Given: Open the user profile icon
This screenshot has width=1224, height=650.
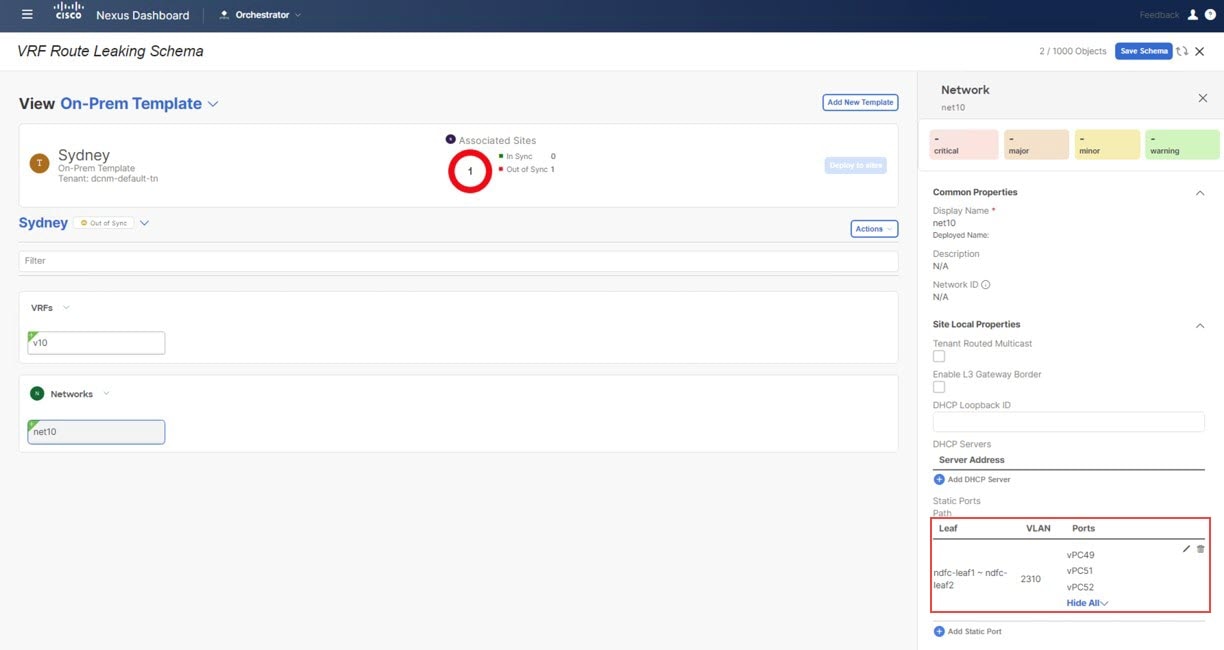Looking at the screenshot, I should [x=1193, y=15].
